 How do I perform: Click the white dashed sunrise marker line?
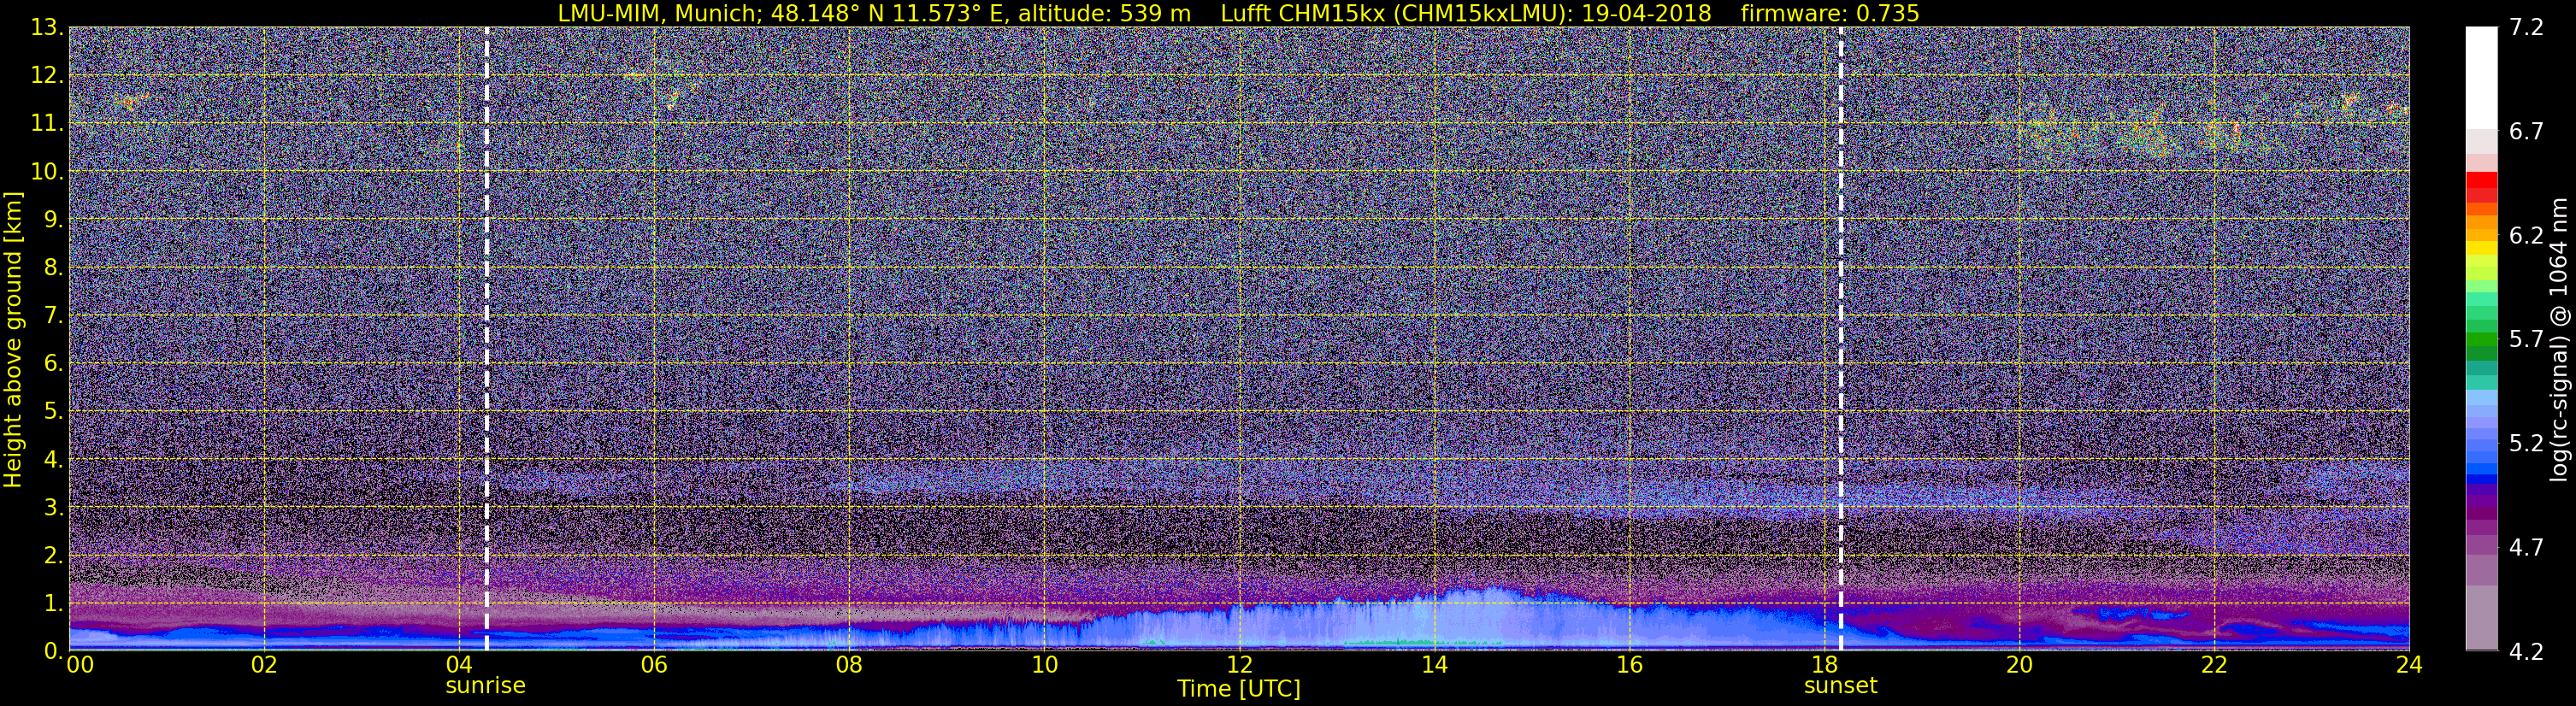[487, 338]
